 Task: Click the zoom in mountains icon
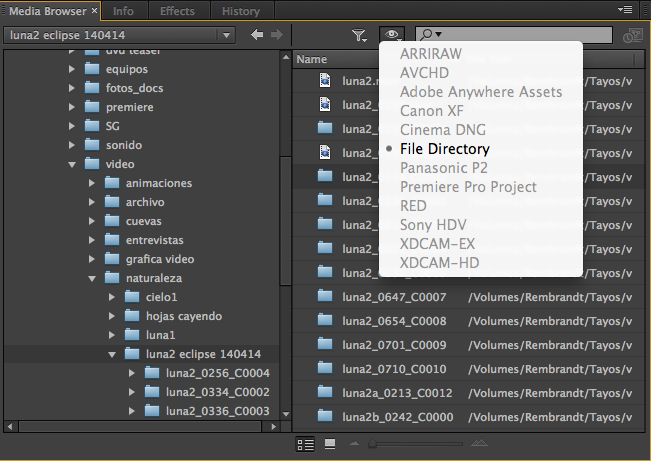point(481,443)
